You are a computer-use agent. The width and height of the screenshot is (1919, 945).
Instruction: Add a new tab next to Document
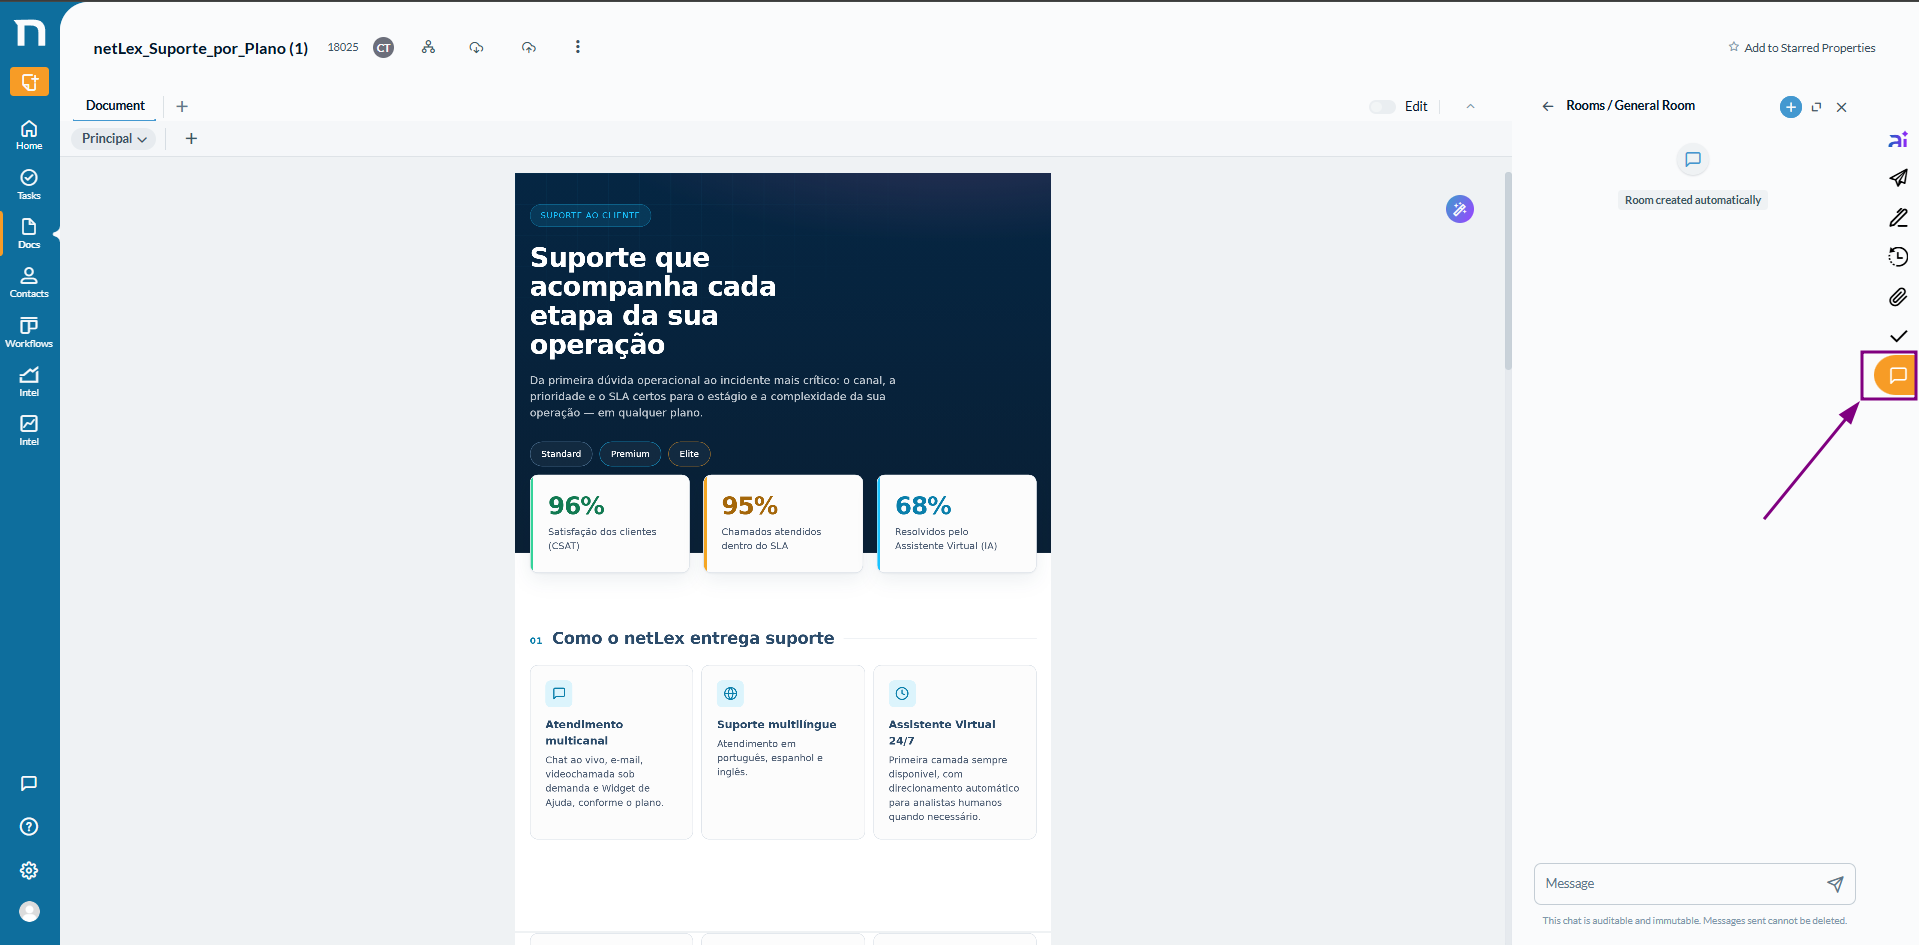click(x=182, y=106)
